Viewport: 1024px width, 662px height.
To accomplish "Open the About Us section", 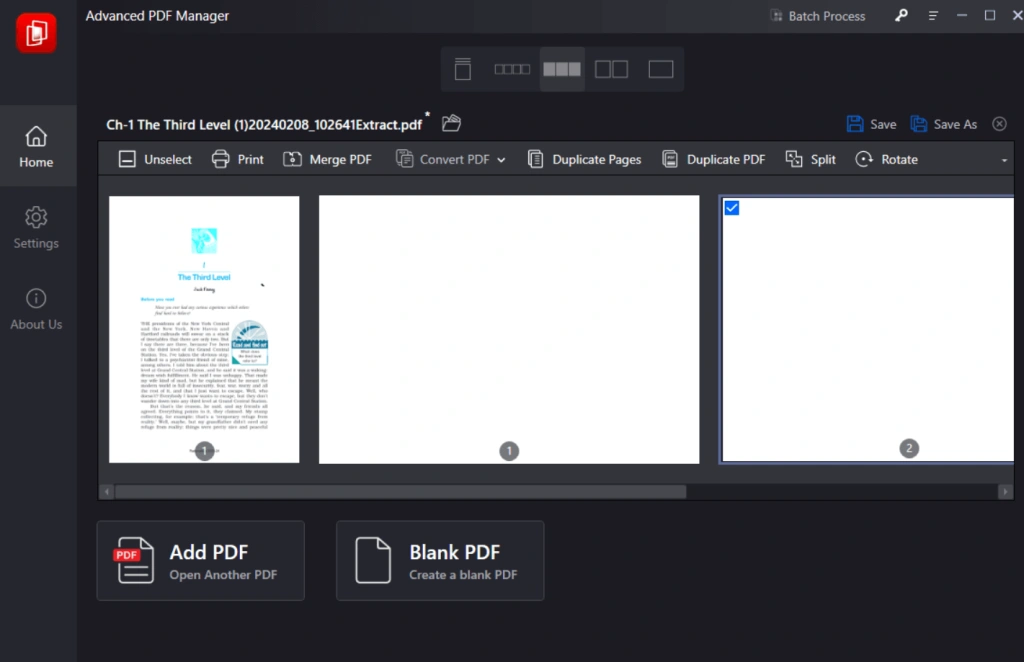I will 37,309.
